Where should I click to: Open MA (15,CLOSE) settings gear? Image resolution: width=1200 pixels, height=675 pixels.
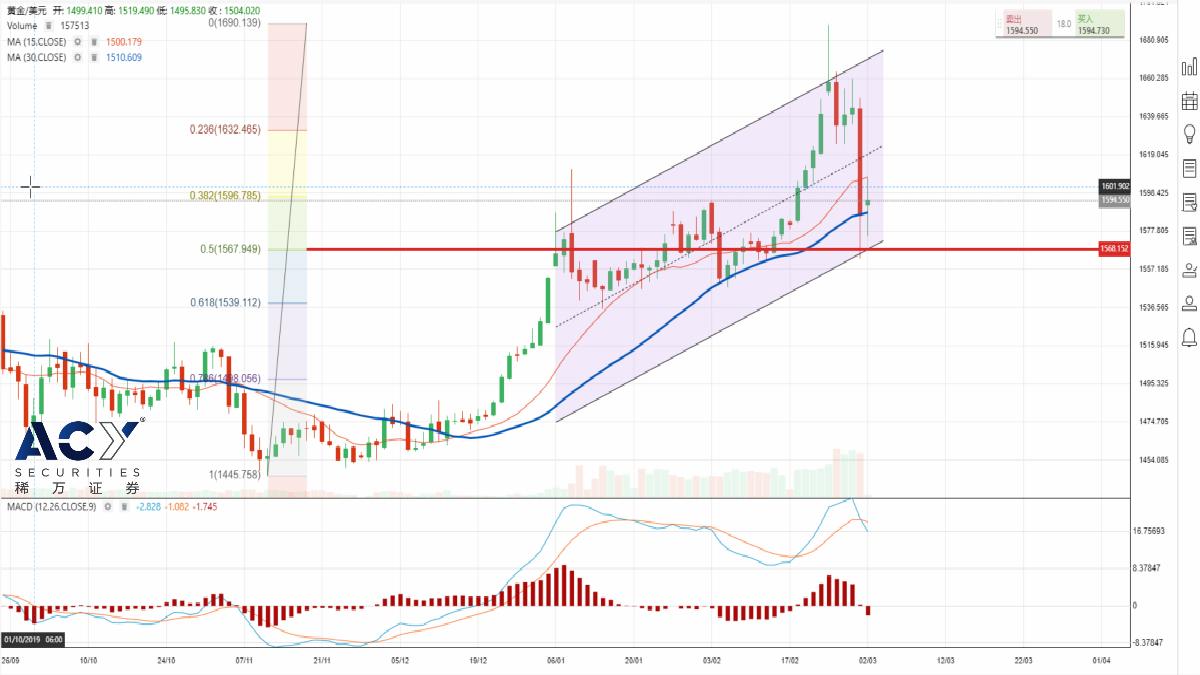(x=77, y=42)
